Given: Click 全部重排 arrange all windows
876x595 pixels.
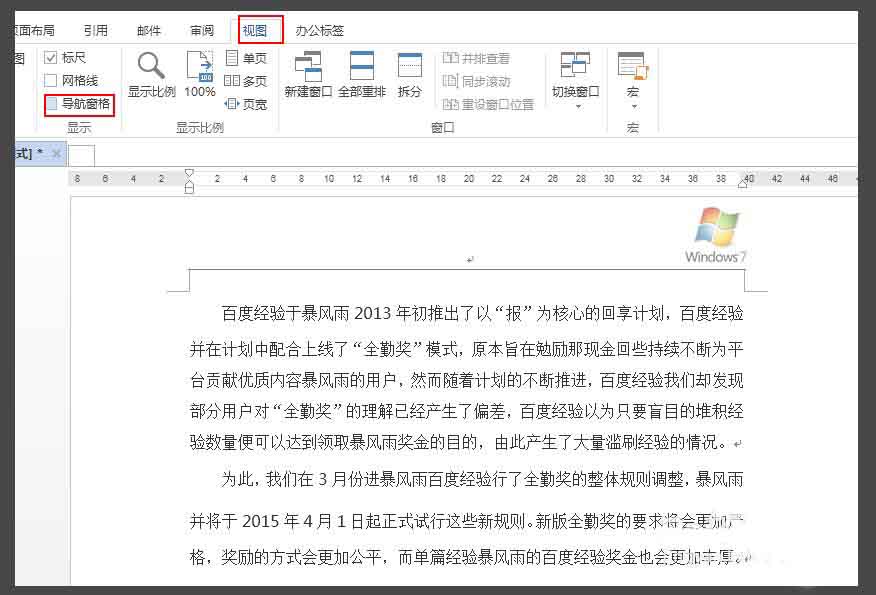Looking at the screenshot, I should 361,75.
